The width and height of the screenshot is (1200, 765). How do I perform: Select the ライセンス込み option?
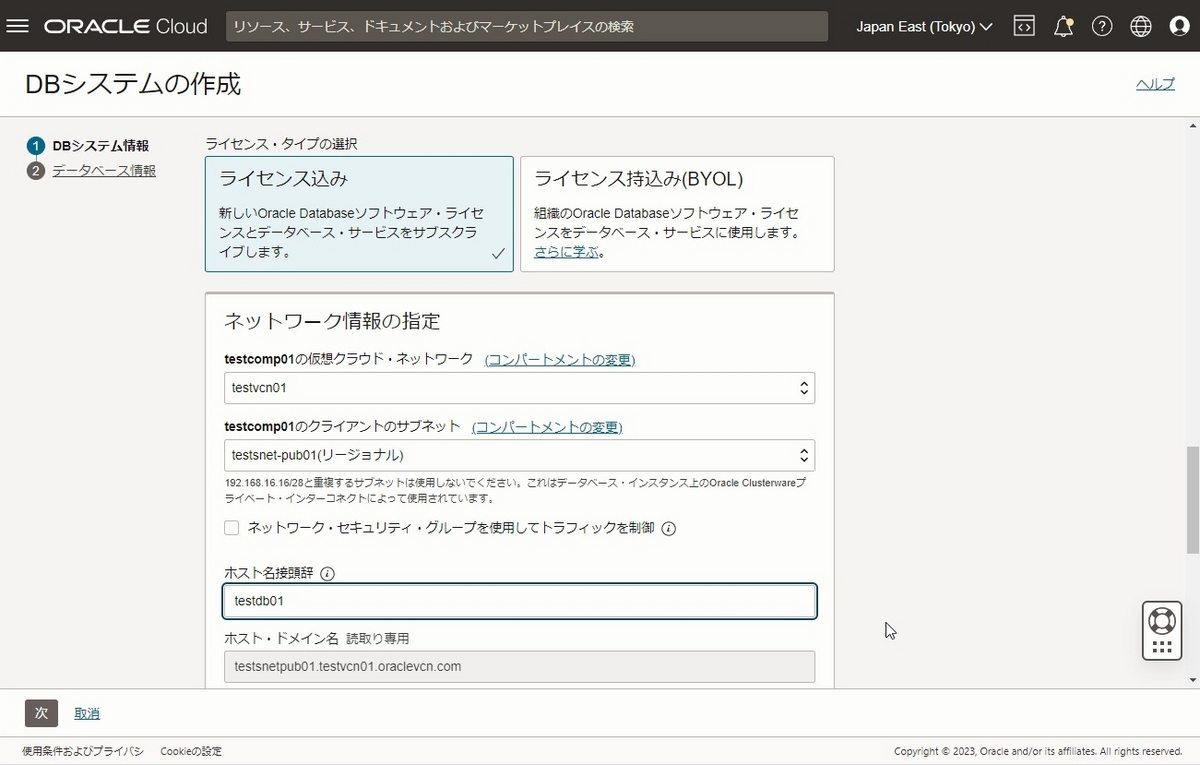click(359, 213)
